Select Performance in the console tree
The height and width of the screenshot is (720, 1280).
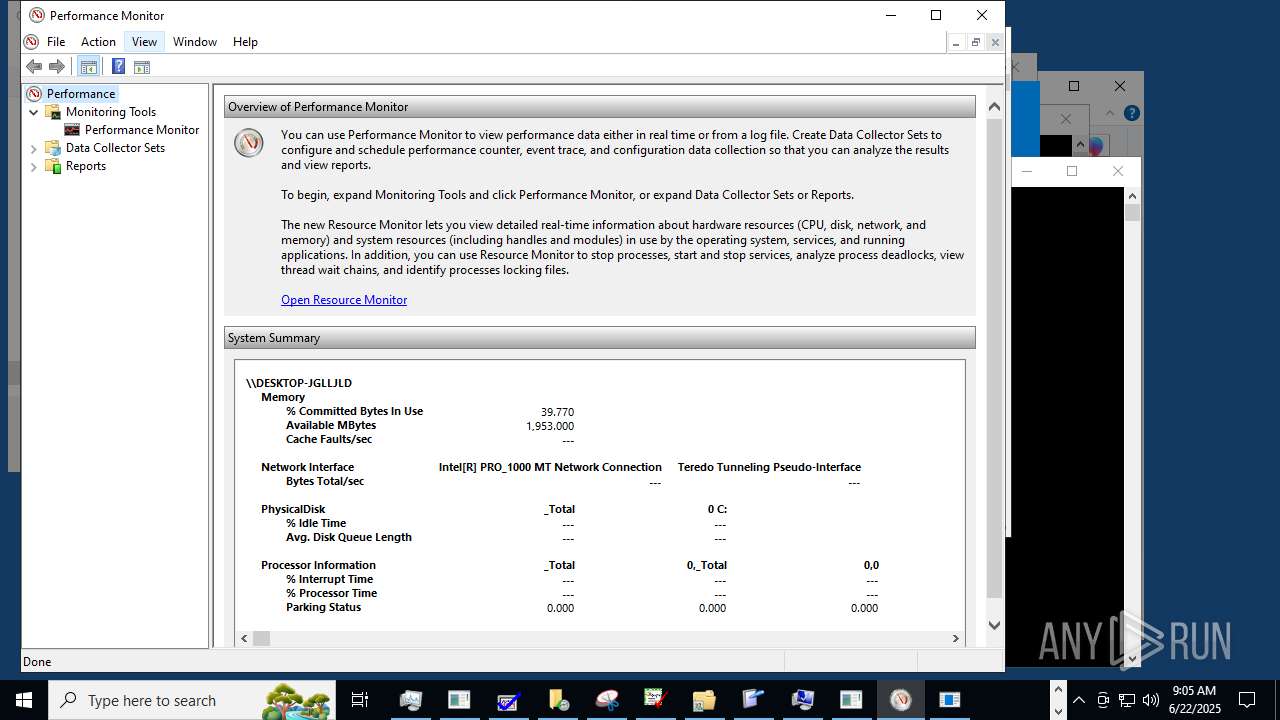click(x=81, y=94)
